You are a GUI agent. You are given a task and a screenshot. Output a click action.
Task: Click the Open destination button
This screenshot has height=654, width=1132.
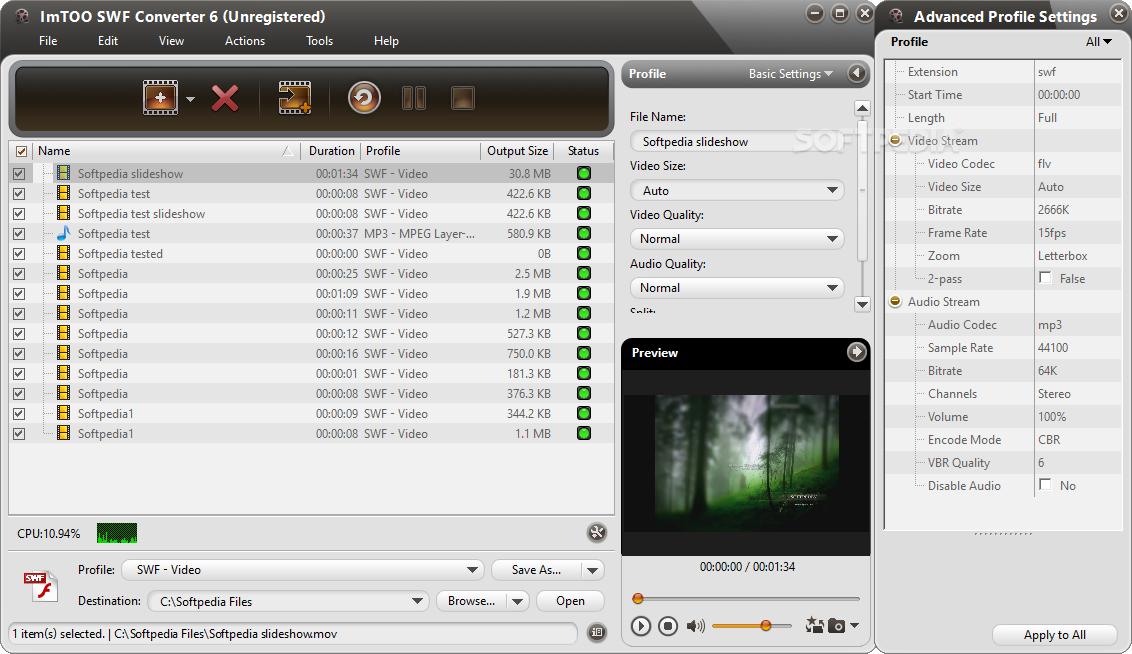point(570,601)
